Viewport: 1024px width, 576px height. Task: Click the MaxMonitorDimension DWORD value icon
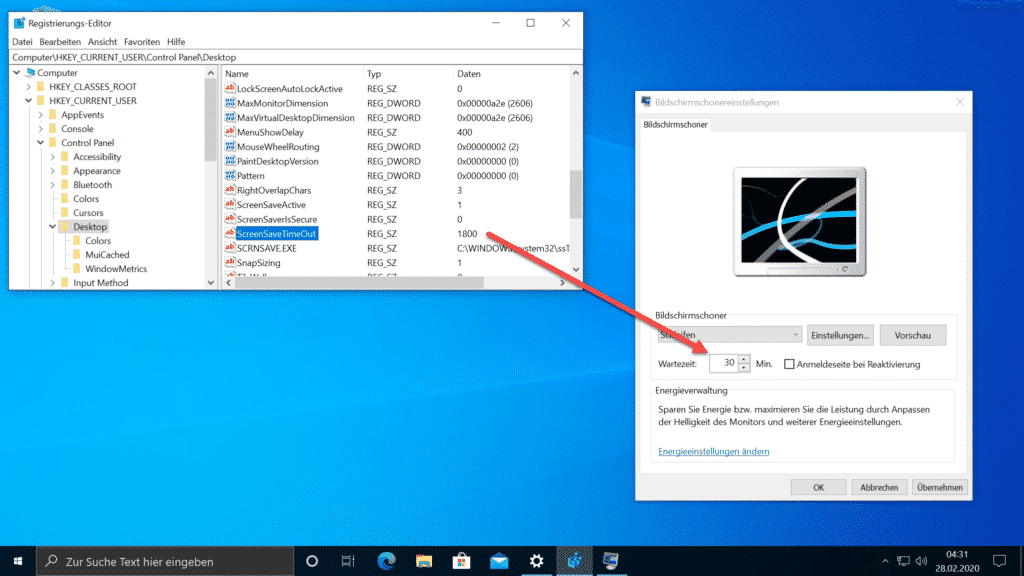(x=229, y=103)
